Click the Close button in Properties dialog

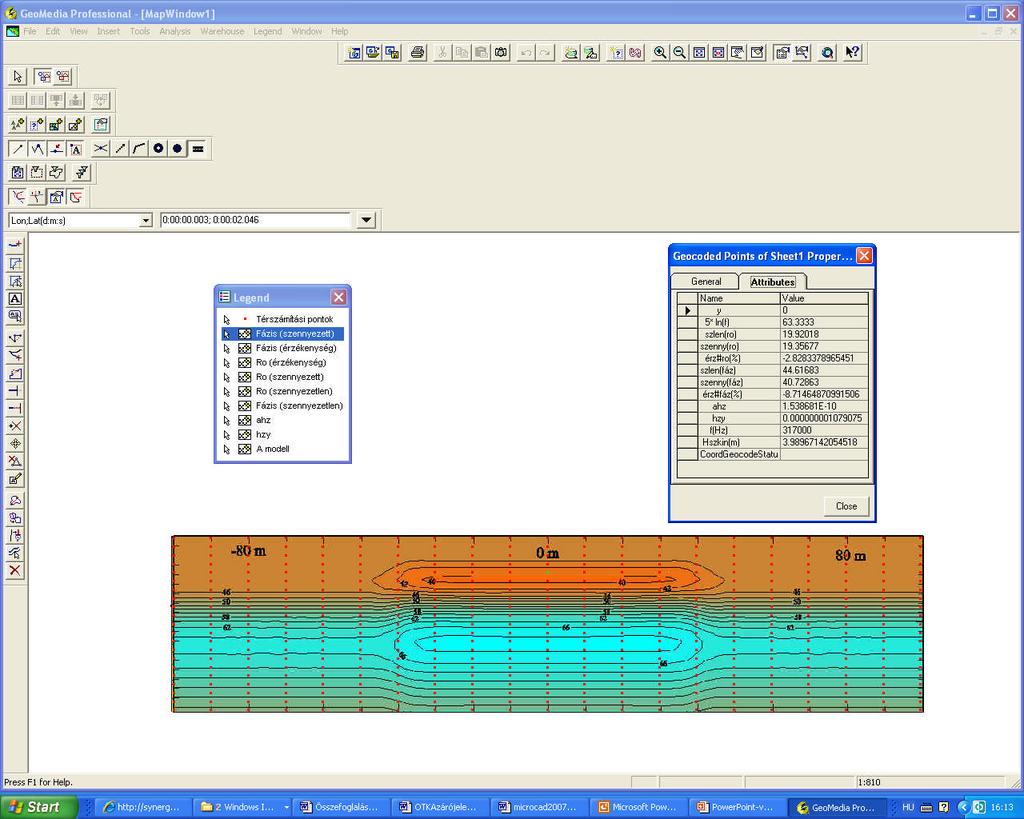[x=846, y=506]
